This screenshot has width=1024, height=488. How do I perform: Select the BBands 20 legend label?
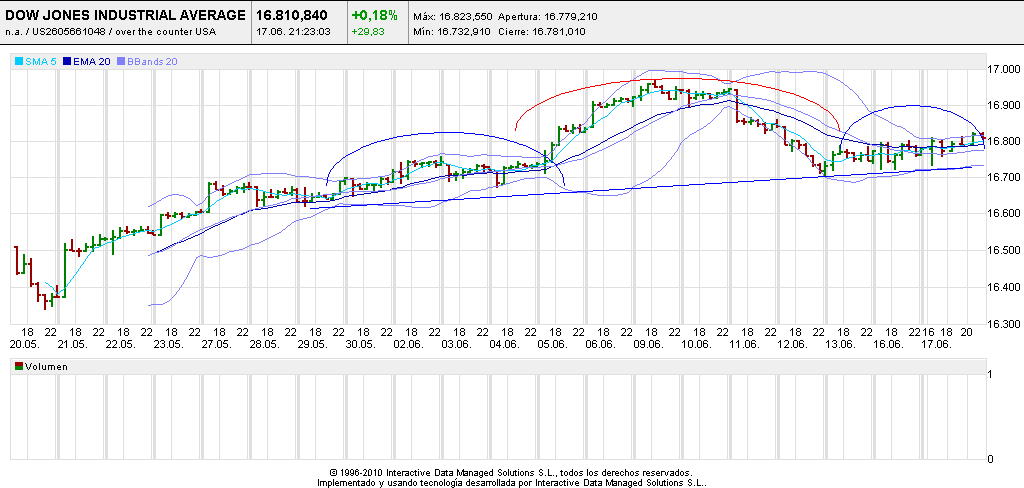click(152, 61)
